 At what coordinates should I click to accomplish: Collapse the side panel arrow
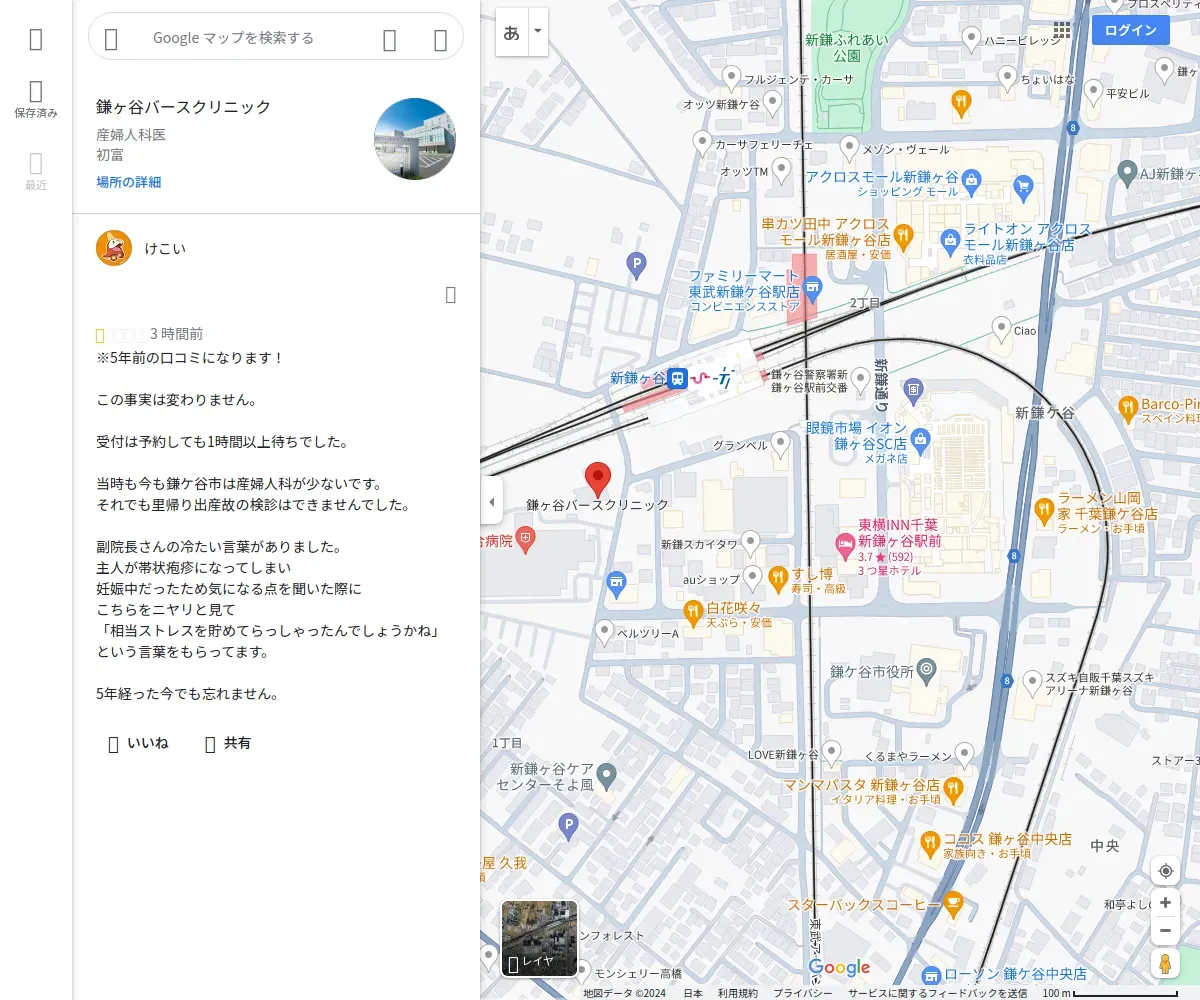[x=491, y=500]
